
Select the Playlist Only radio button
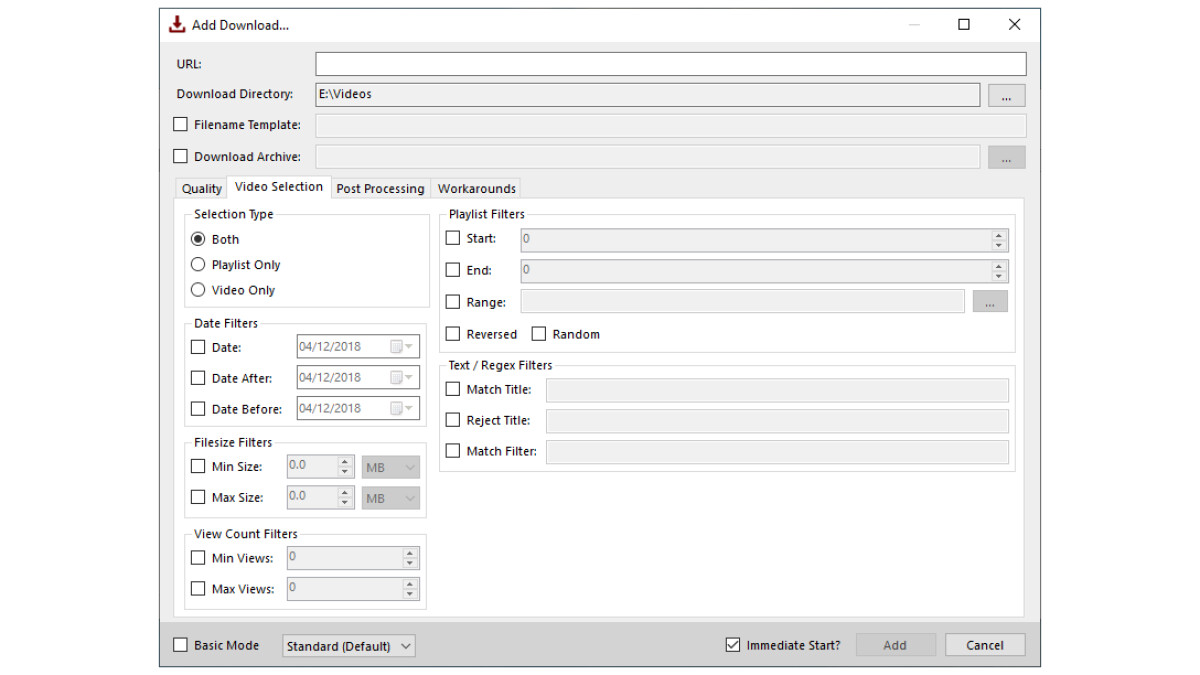pyautogui.click(x=198, y=265)
